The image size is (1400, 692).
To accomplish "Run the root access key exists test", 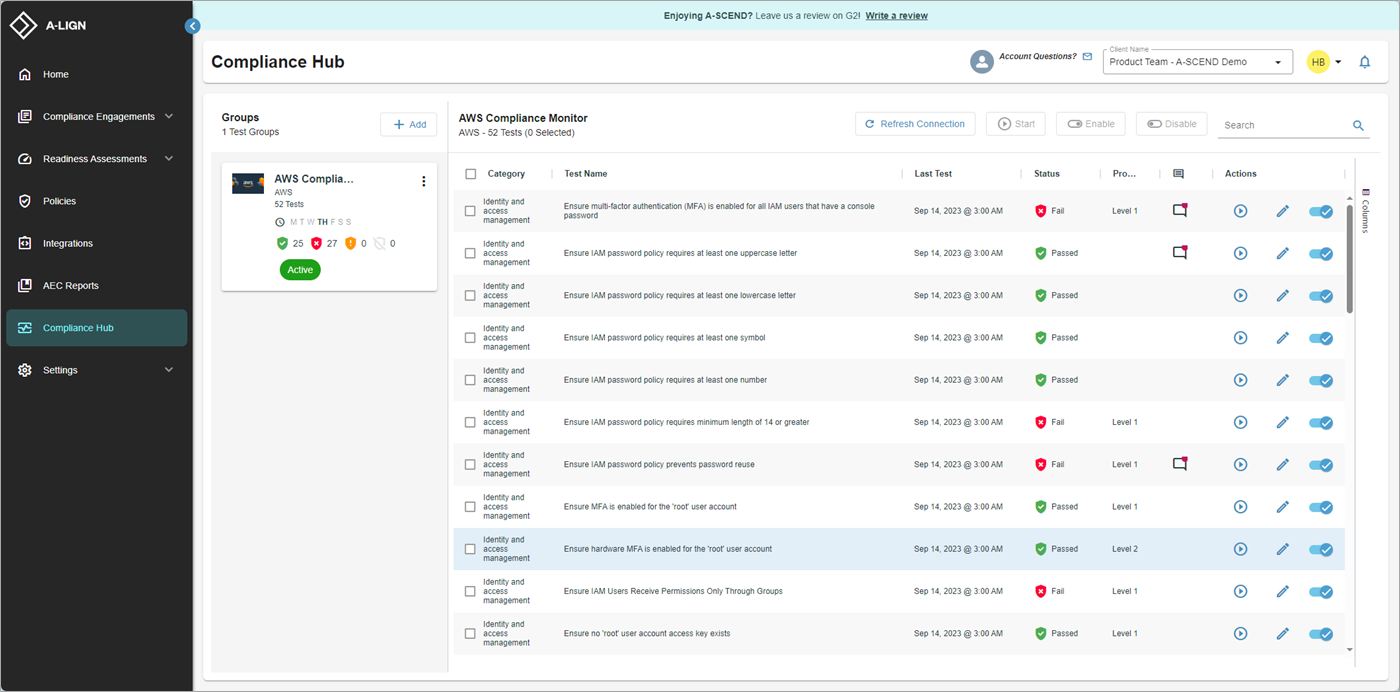I will pos(1240,634).
